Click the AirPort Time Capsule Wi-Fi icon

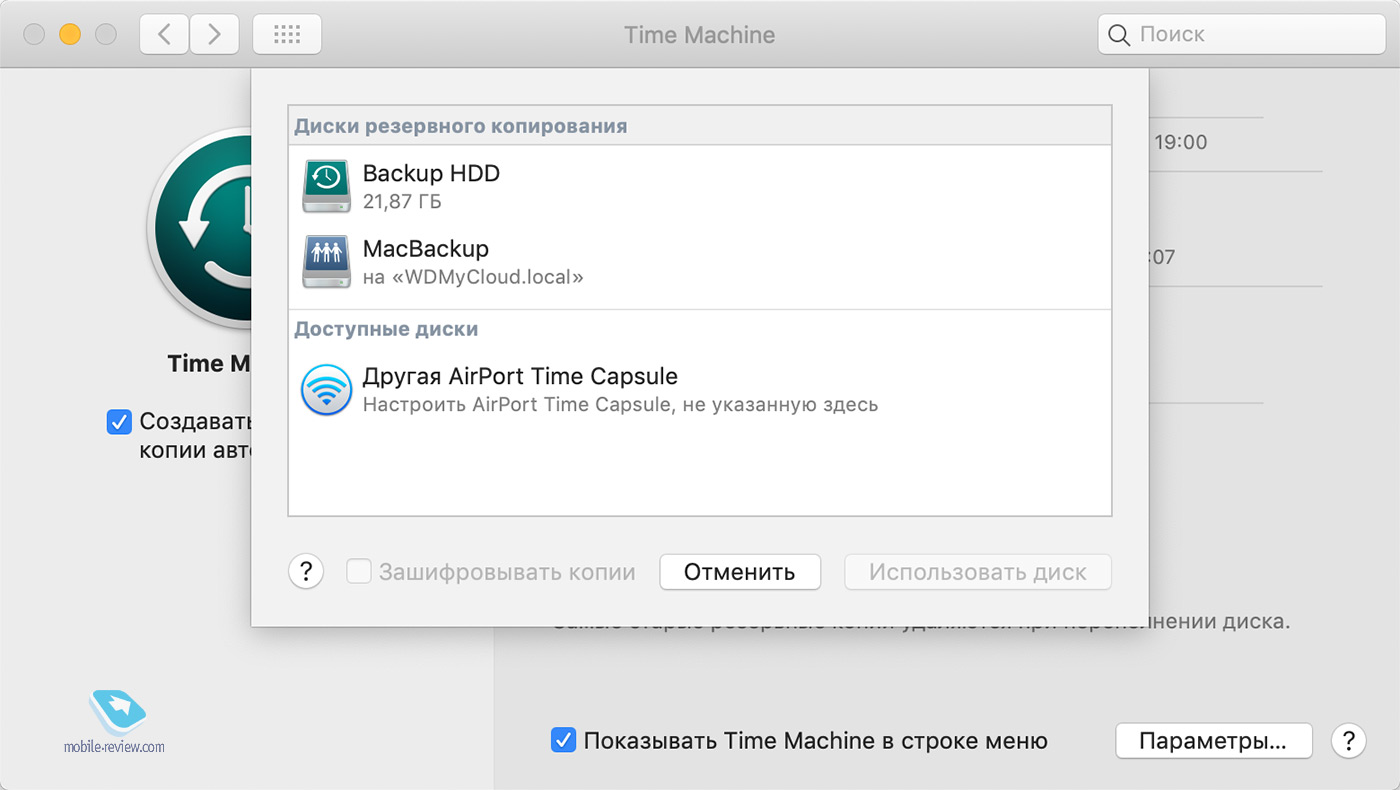[326, 390]
